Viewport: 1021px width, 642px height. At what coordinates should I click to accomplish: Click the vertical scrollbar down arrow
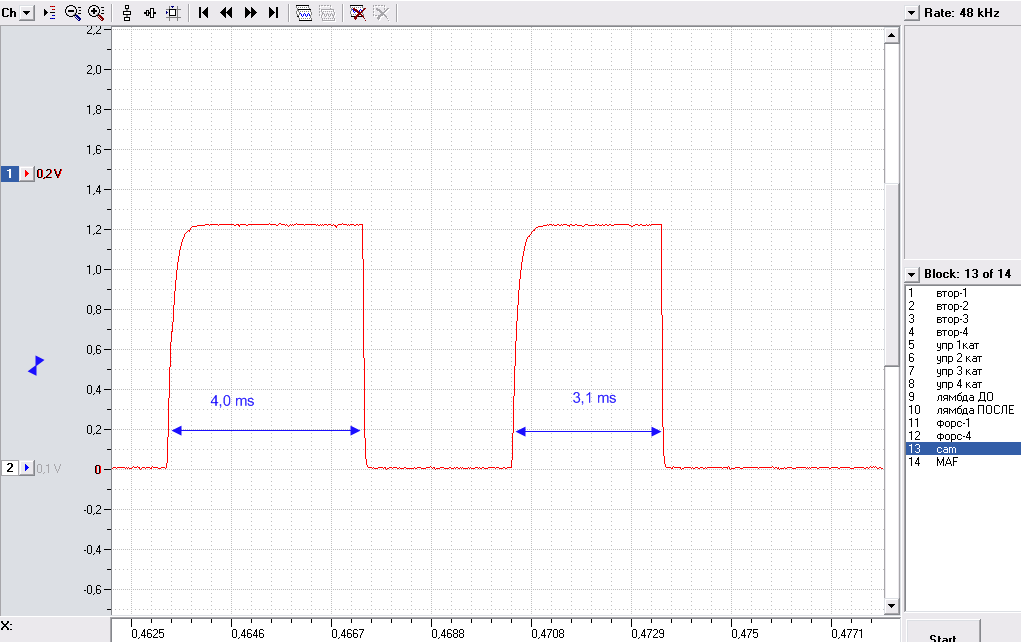tap(891, 606)
